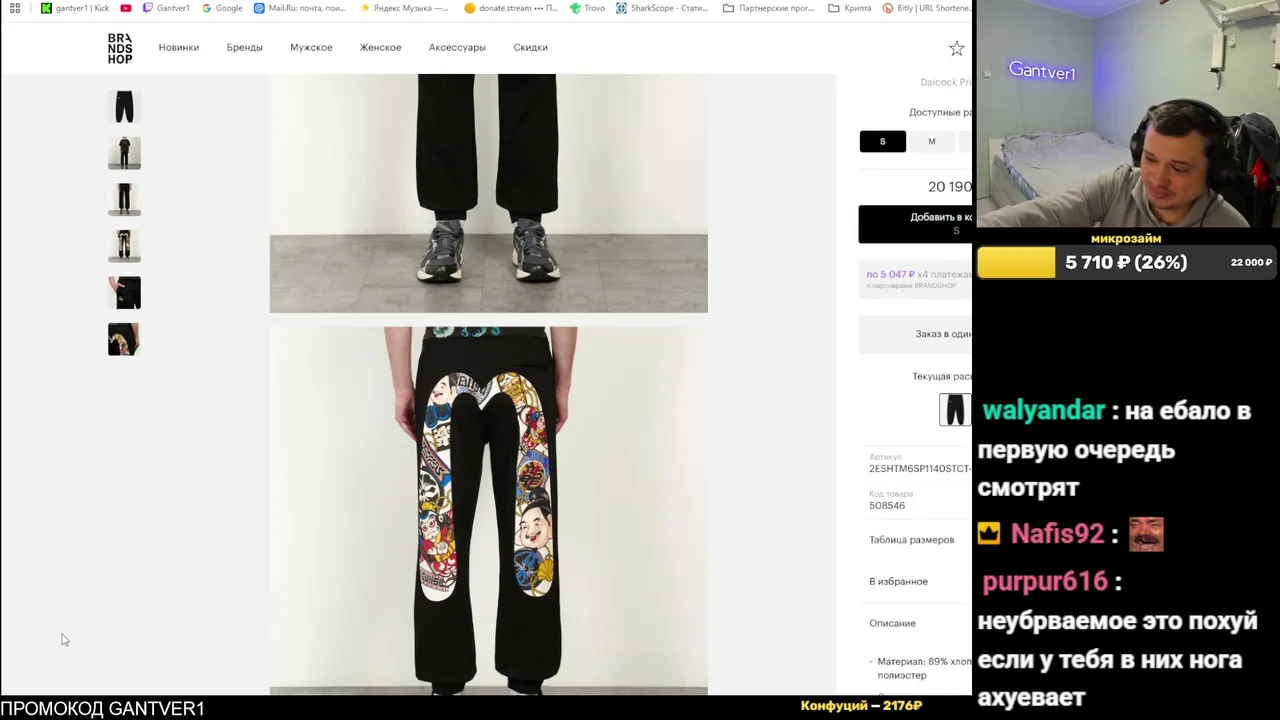1280x720 pixels.
Task: Open the browser apps grid icon
Action: point(15,8)
